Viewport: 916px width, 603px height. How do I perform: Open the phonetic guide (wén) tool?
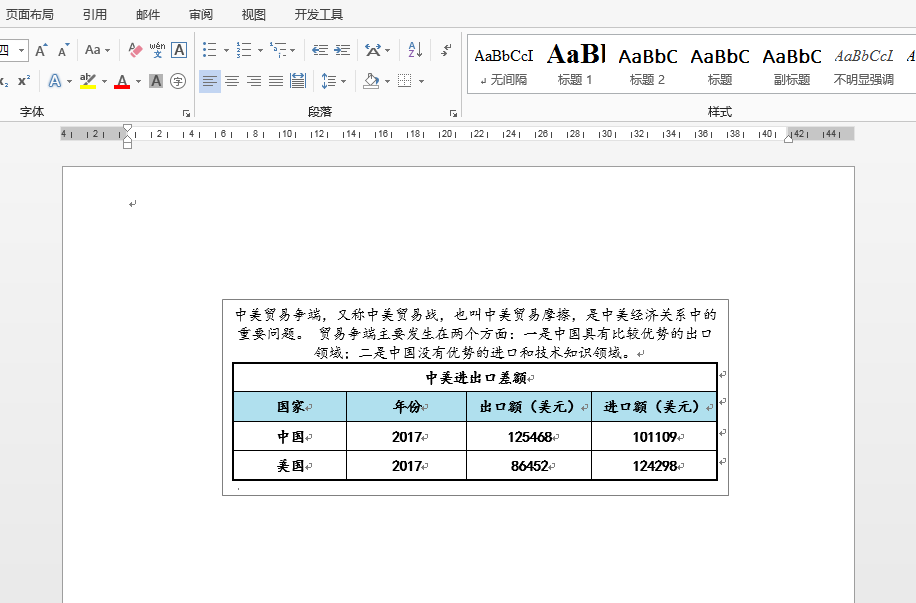tap(157, 50)
